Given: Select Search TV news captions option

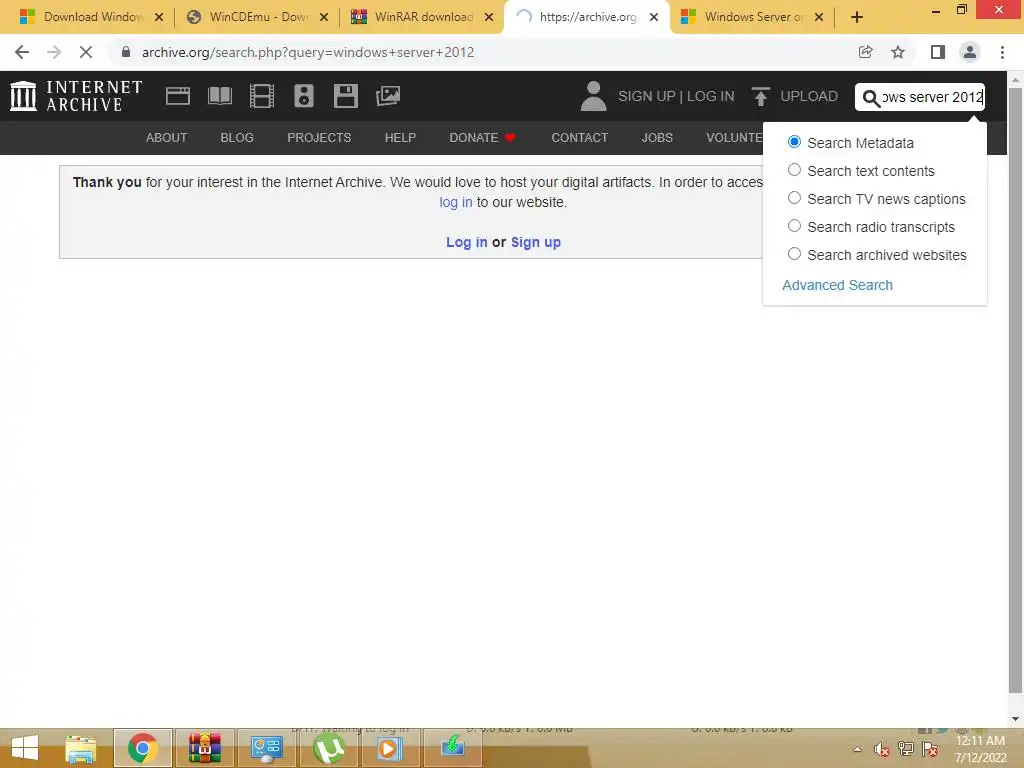Looking at the screenshot, I should click(794, 199).
